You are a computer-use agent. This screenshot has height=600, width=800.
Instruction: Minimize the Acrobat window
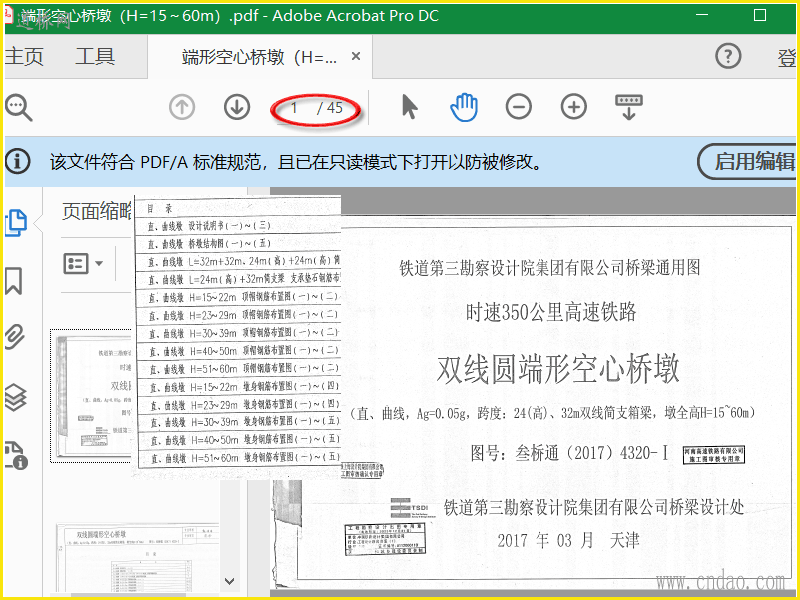(x=703, y=15)
